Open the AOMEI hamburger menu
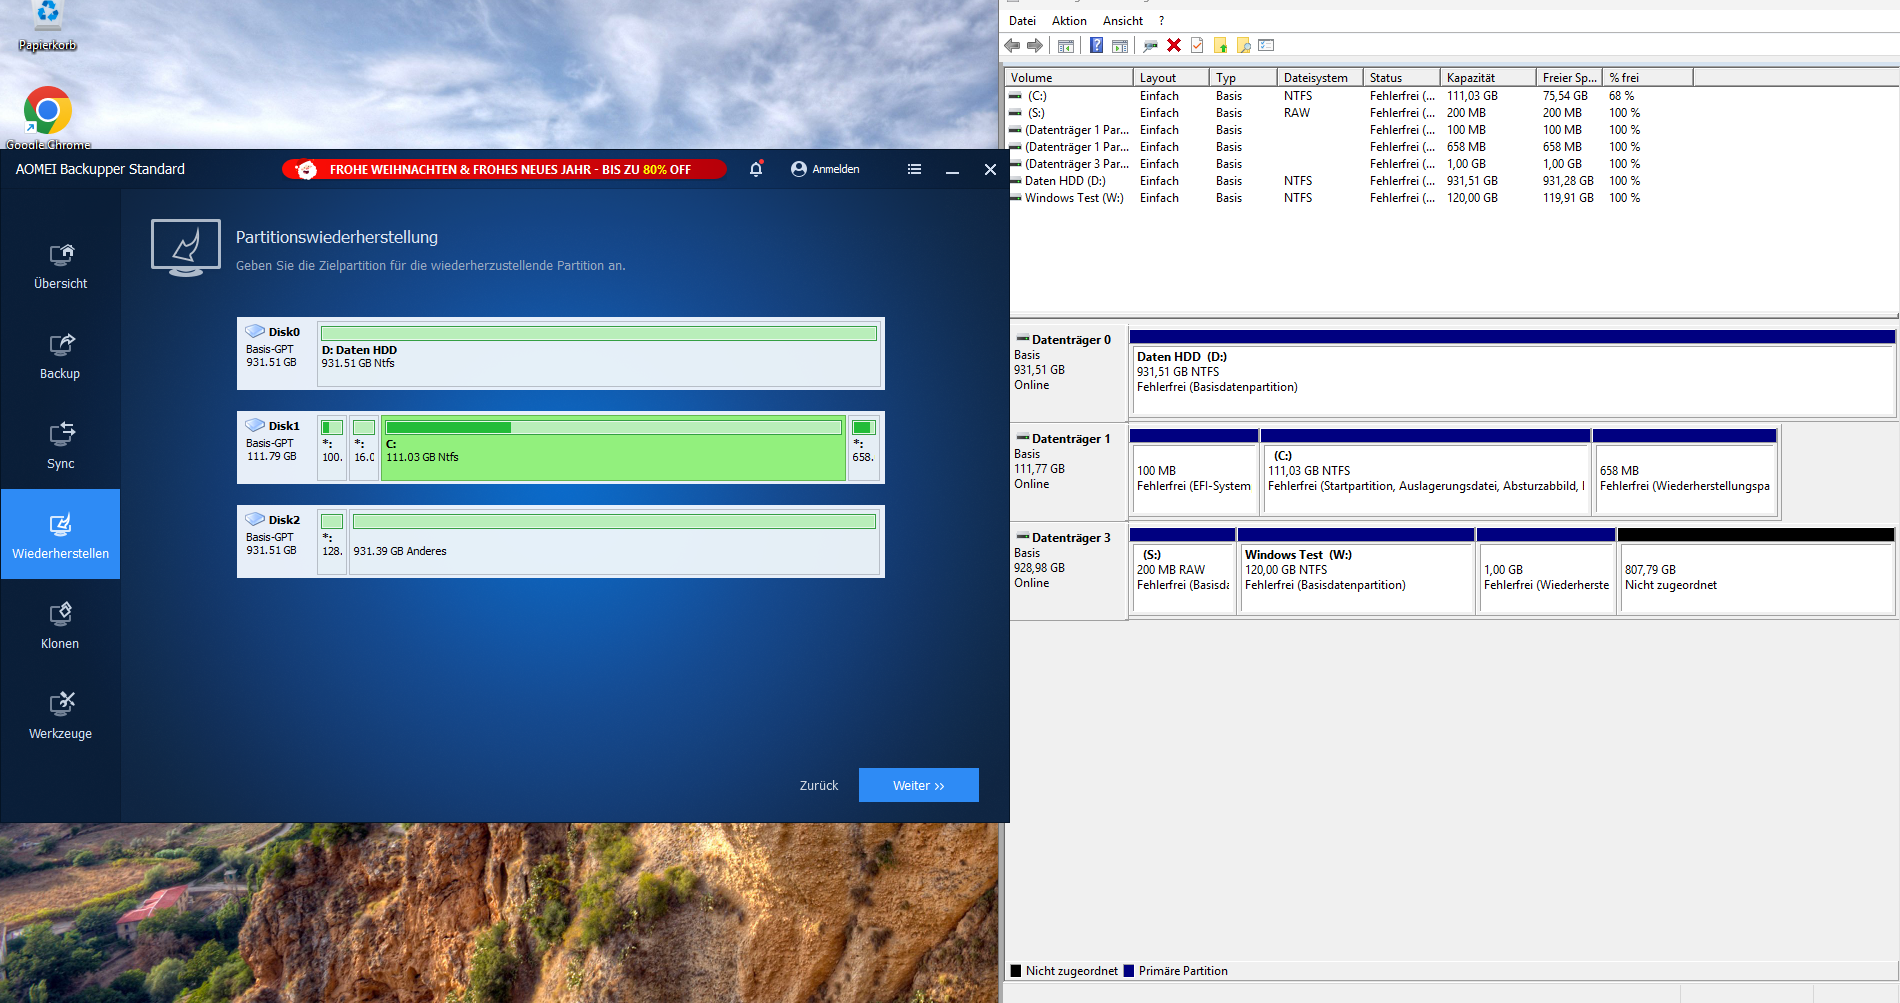 coord(914,169)
